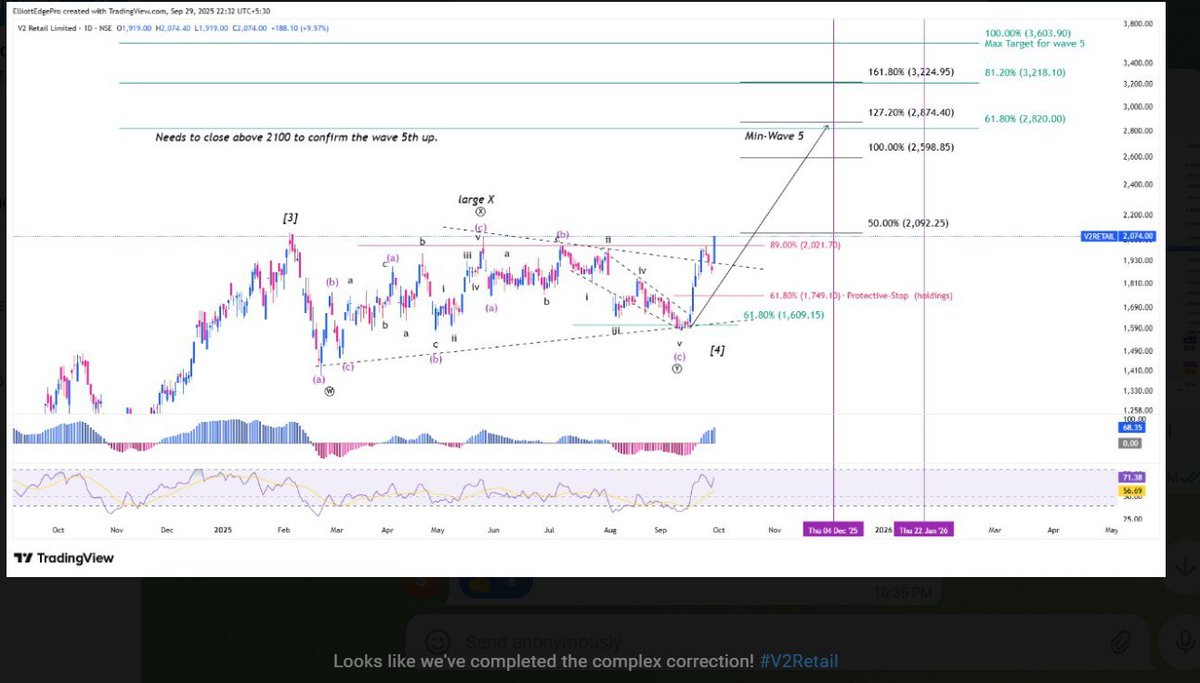Select the 'Thu 04 Dec '25' date marker

[833, 530]
